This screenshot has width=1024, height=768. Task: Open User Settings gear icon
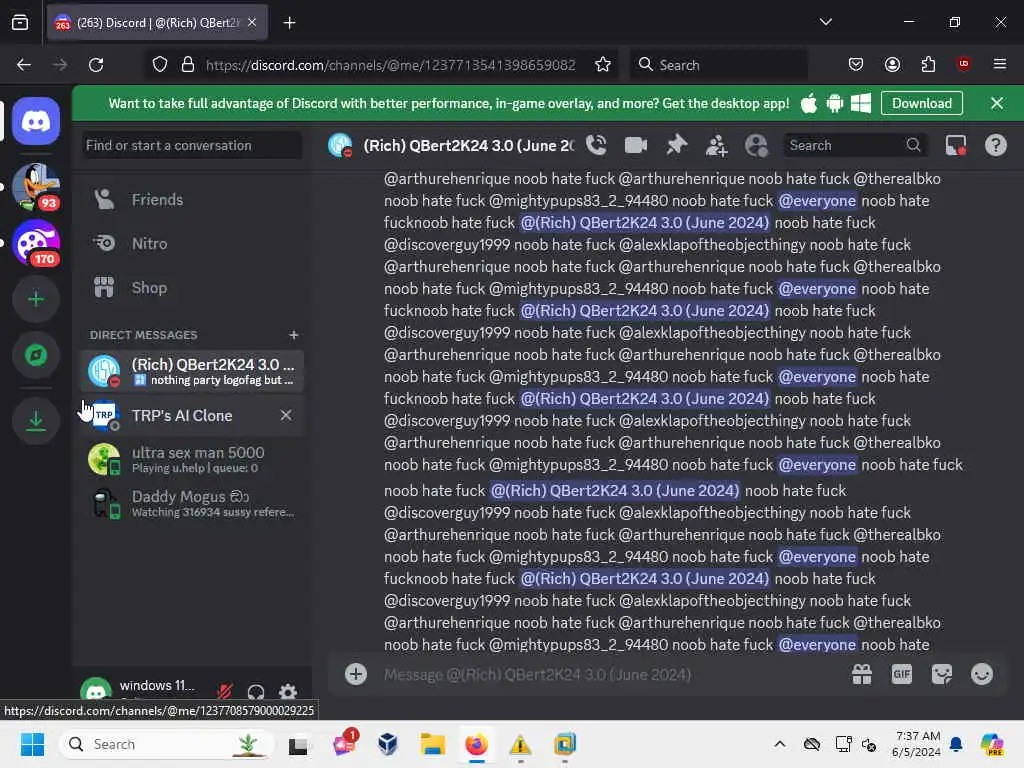[x=288, y=691]
